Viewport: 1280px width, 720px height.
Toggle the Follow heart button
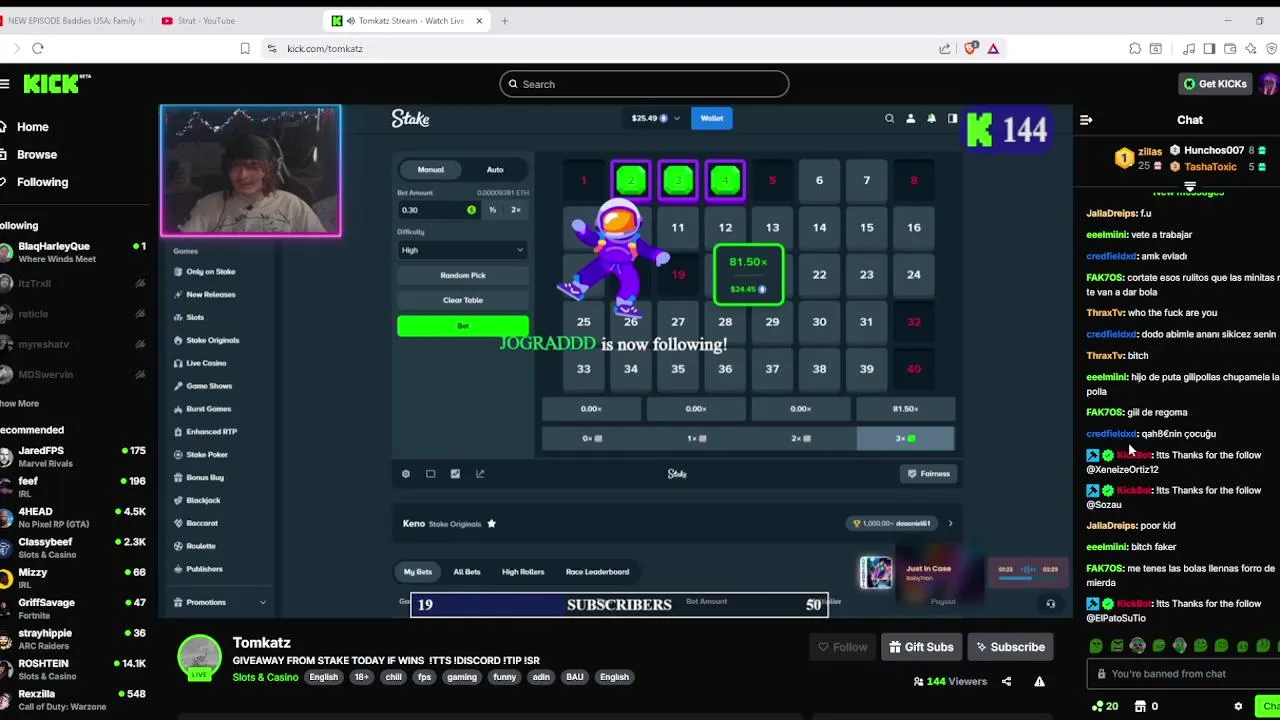tap(843, 647)
